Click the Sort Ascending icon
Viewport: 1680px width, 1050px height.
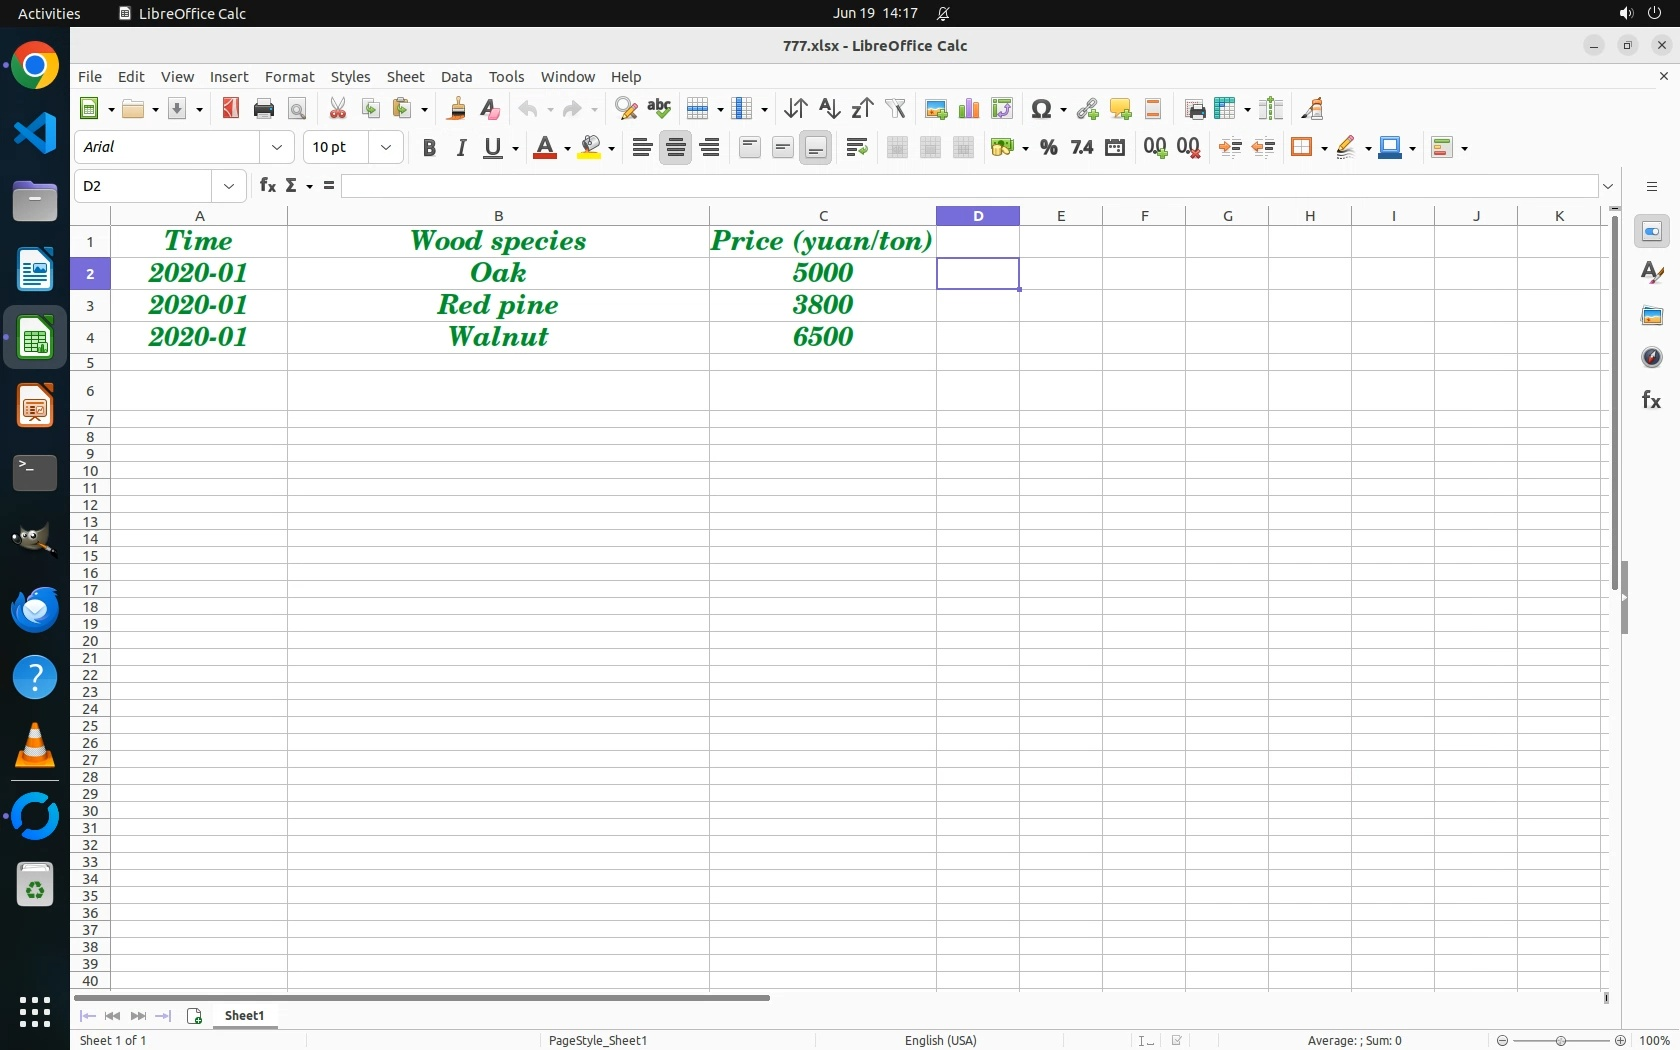click(x=829, y=109)
